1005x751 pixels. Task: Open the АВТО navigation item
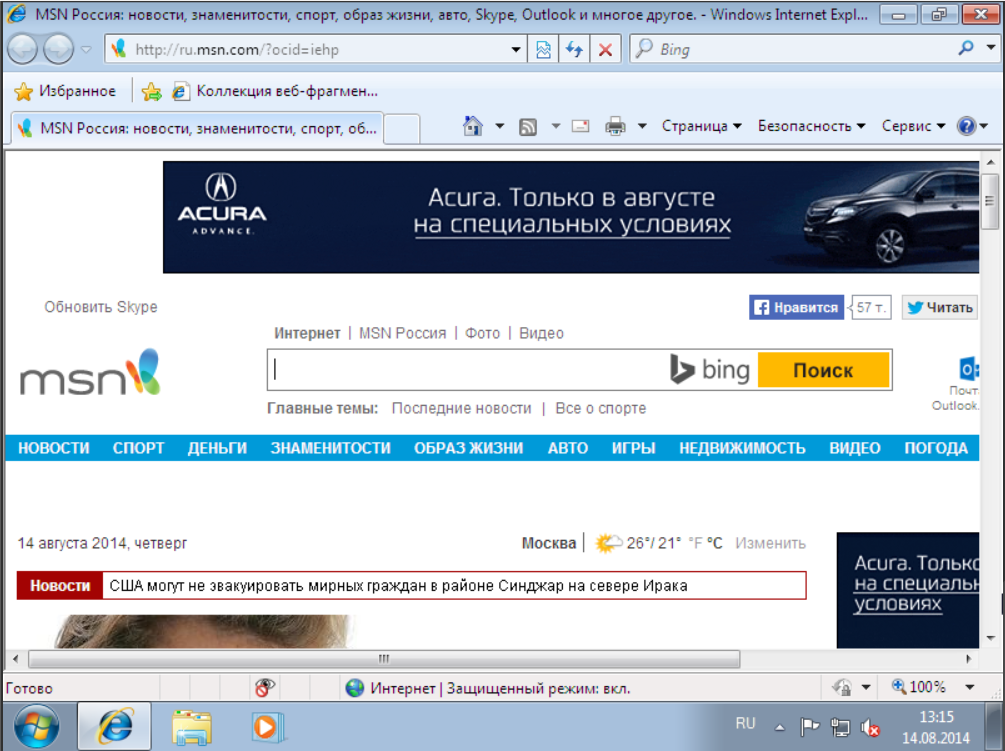(x=568, y=448)
